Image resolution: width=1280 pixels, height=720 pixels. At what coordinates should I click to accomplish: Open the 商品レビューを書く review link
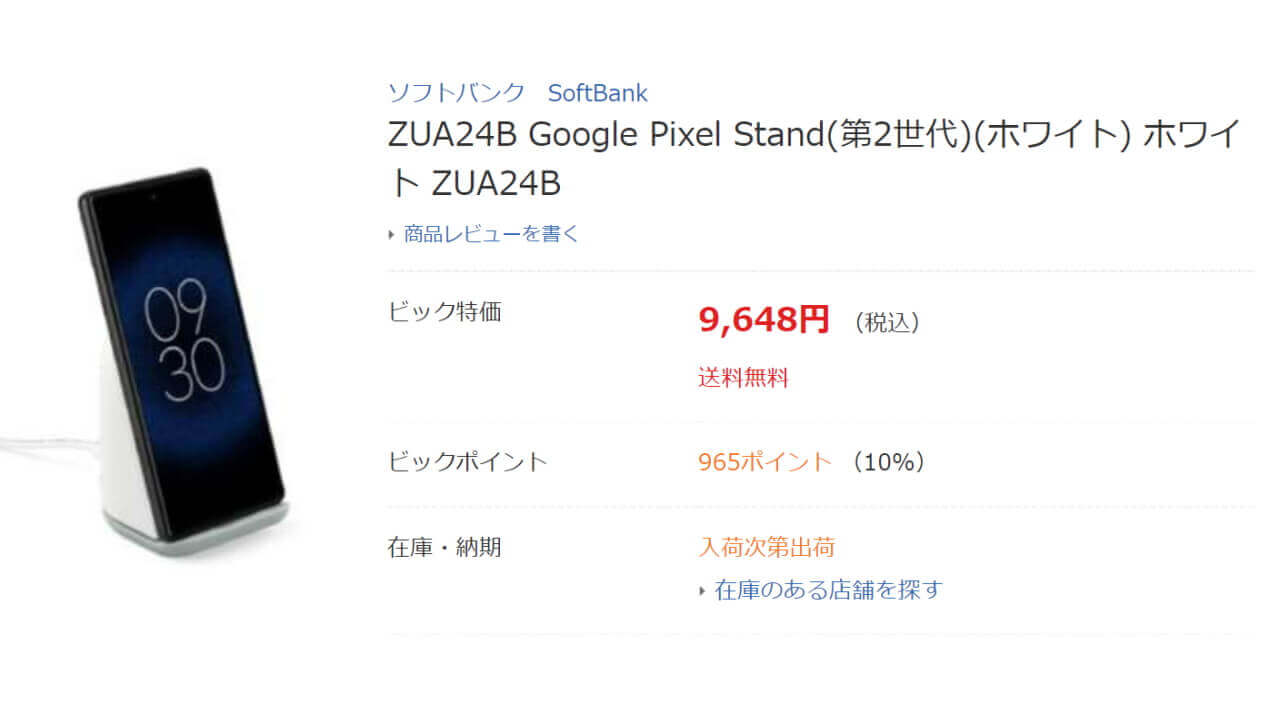489,233
